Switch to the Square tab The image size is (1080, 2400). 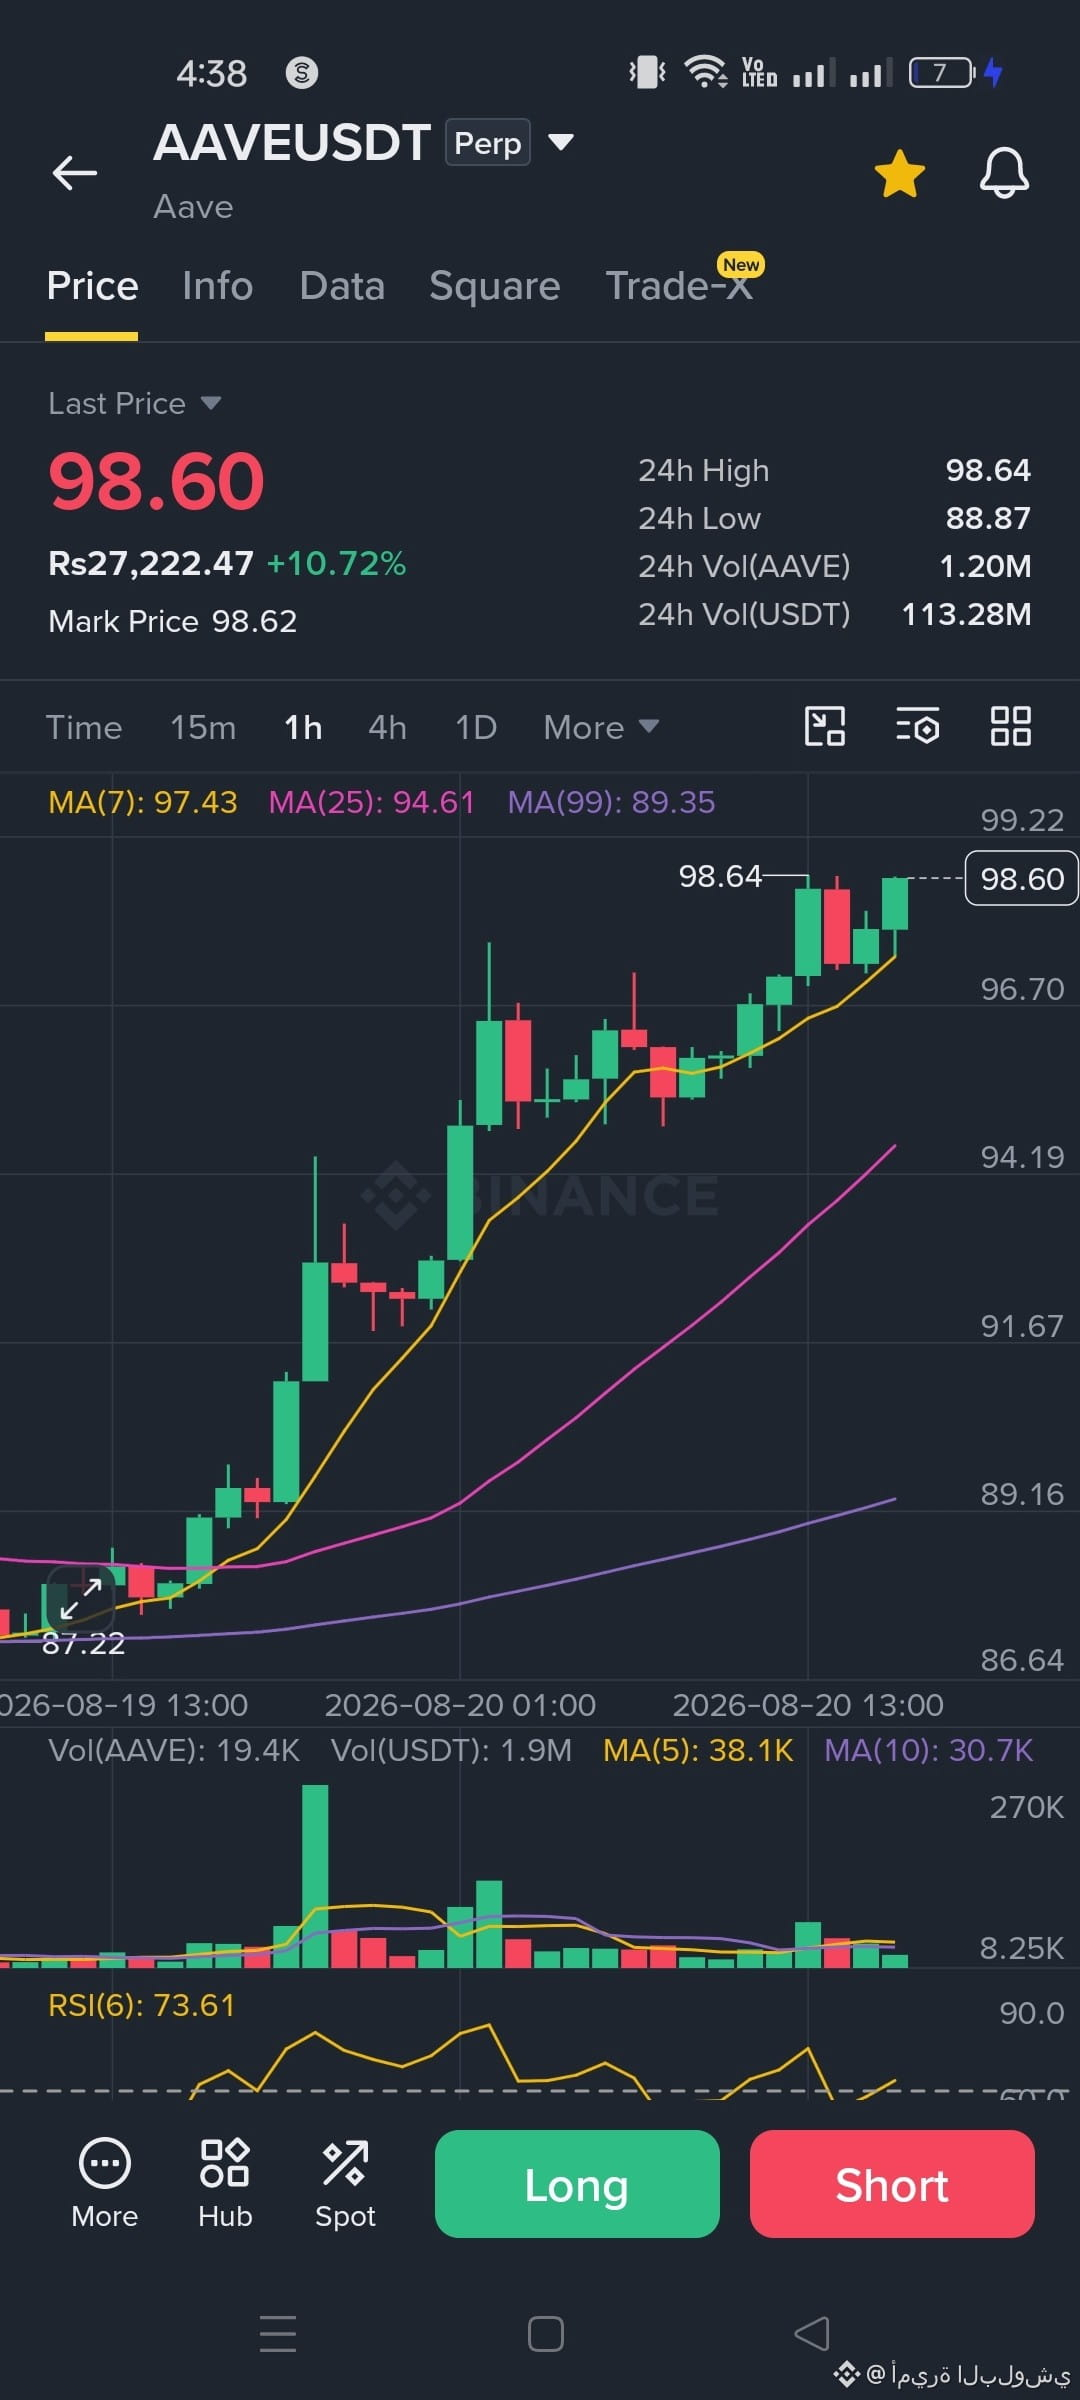[x=495, y=286]
